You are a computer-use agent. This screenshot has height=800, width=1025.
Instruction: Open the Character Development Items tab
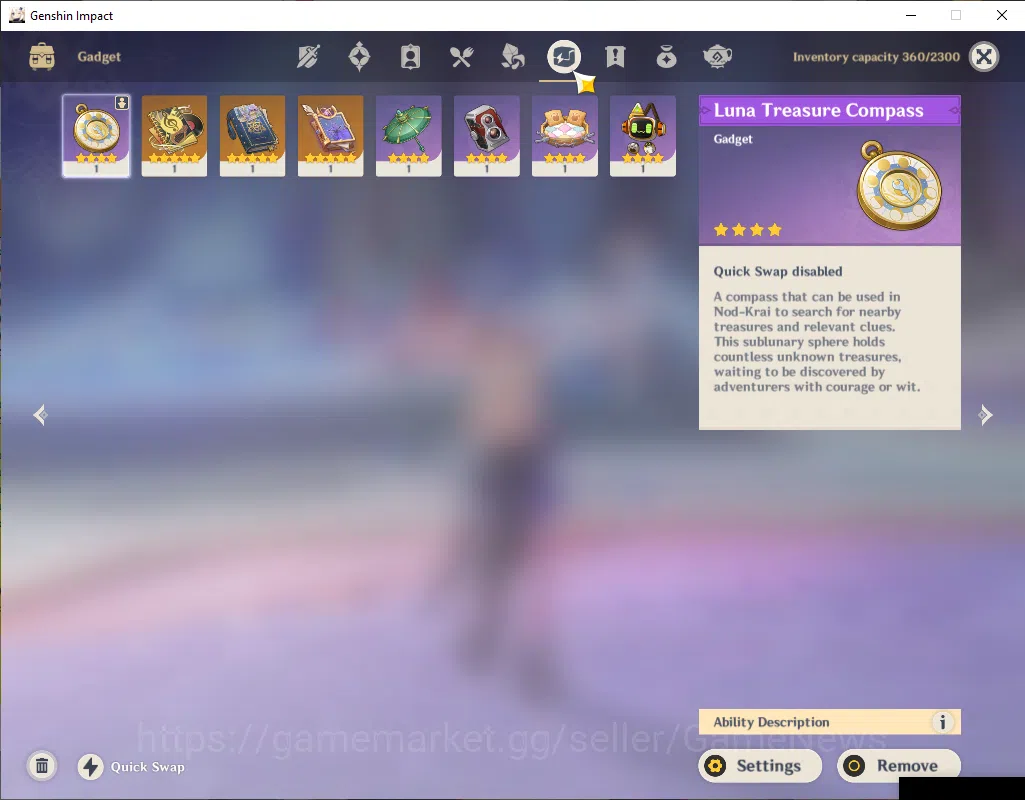(x=410, y=57)
